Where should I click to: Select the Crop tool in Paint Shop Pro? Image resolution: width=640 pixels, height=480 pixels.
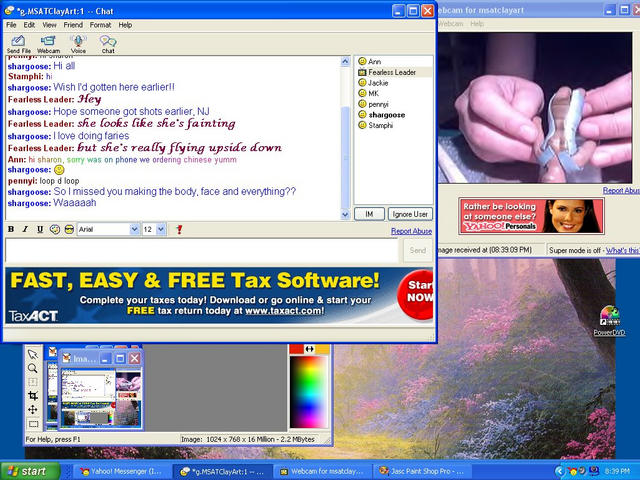[x=33, y=396]
